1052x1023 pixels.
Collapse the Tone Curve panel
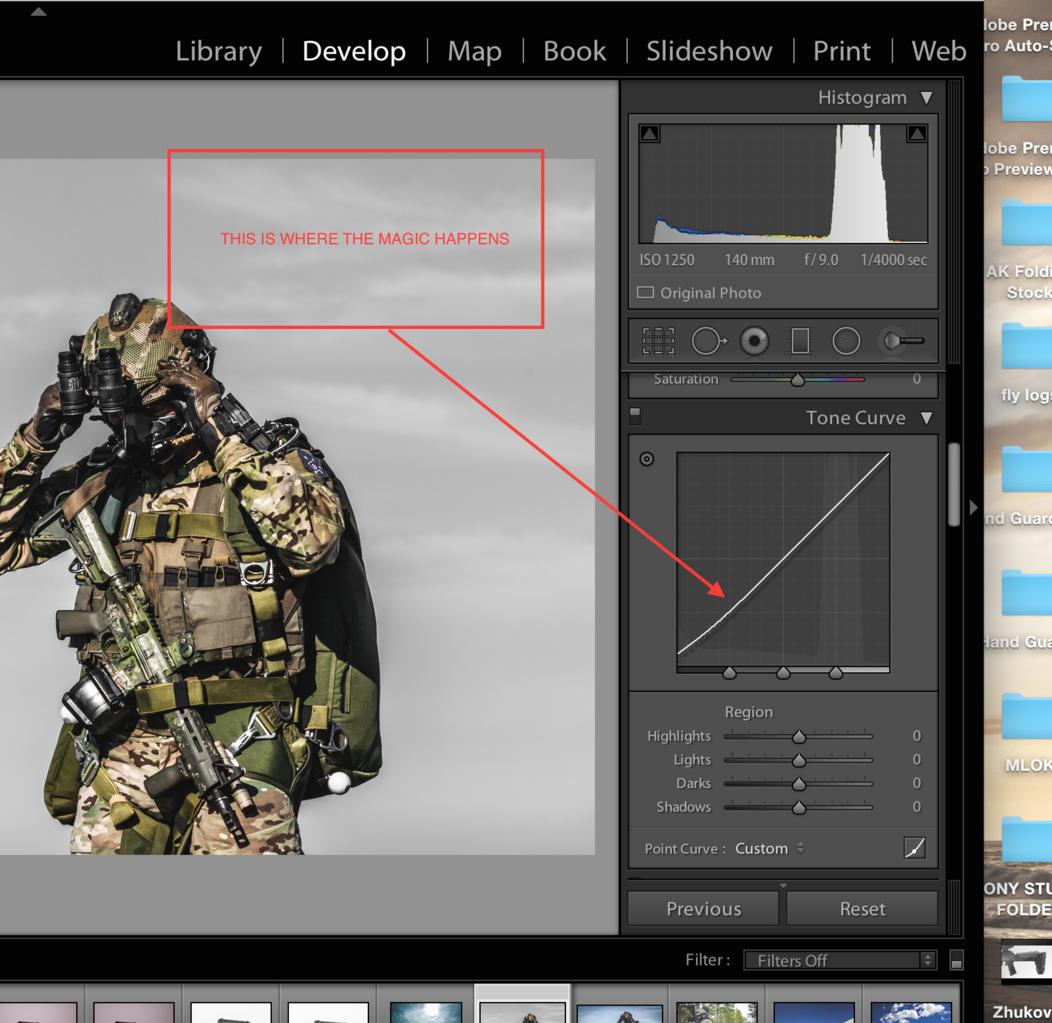click(x=927, y=418)
